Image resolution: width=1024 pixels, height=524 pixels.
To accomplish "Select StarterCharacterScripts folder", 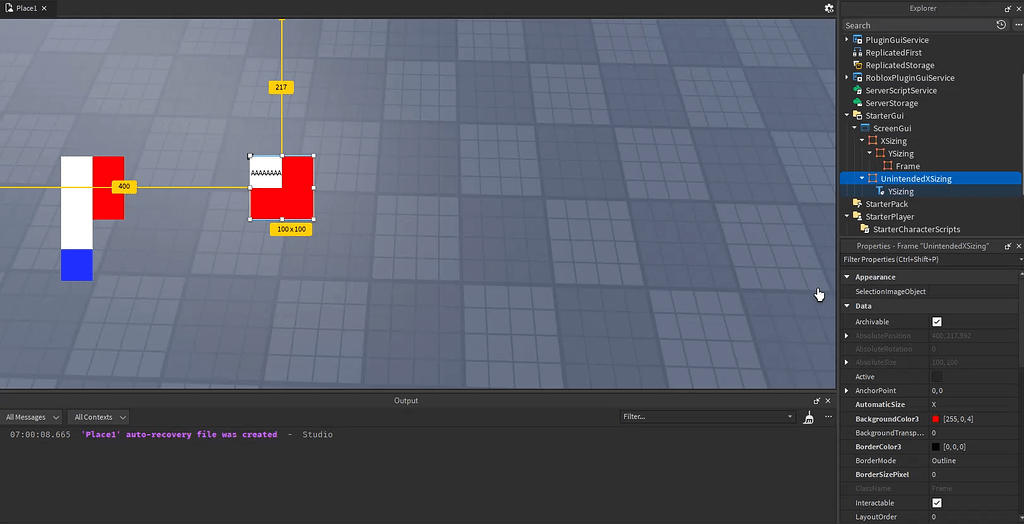I will tap(910, 229).
